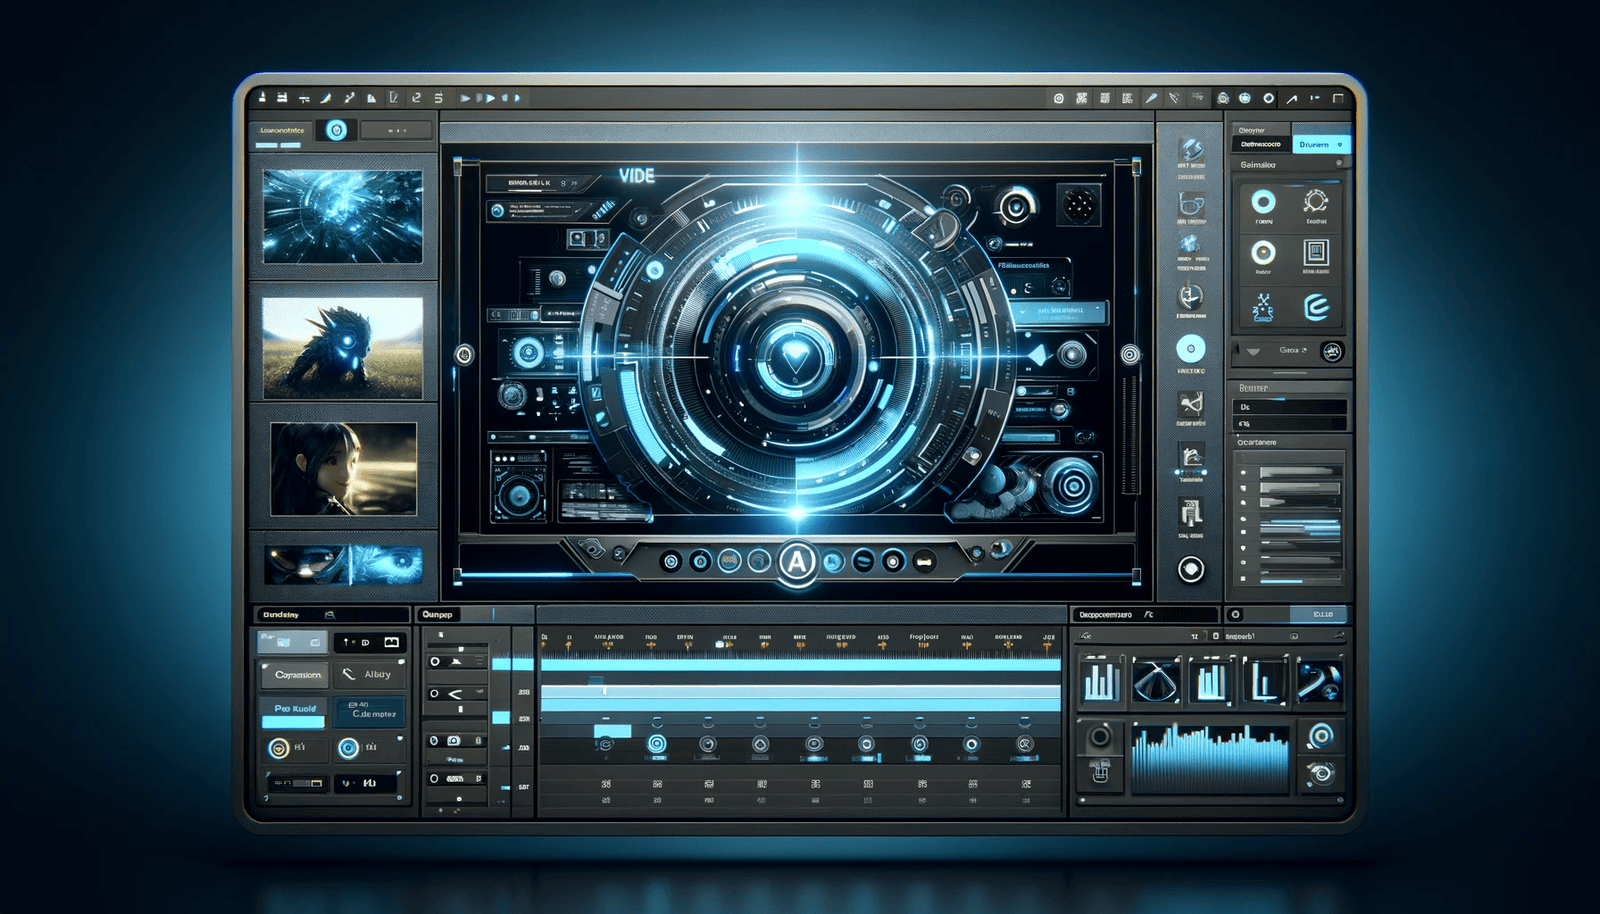Toggle the circle on the bottom timeline track header
Image resolution: width=1600 pixels, height=914 pixels.
pos(434,779)
